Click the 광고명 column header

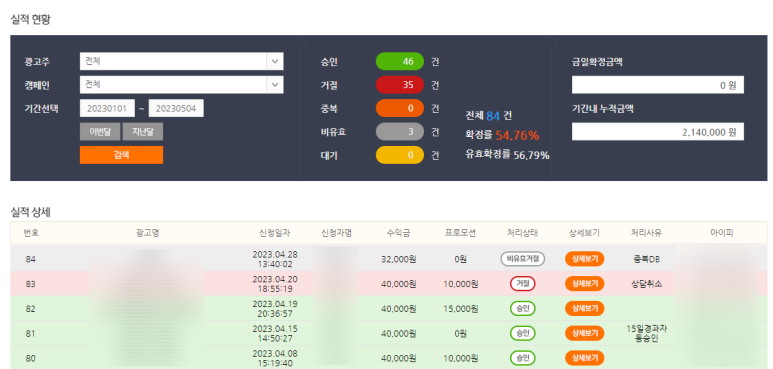(x=147, y=233)
